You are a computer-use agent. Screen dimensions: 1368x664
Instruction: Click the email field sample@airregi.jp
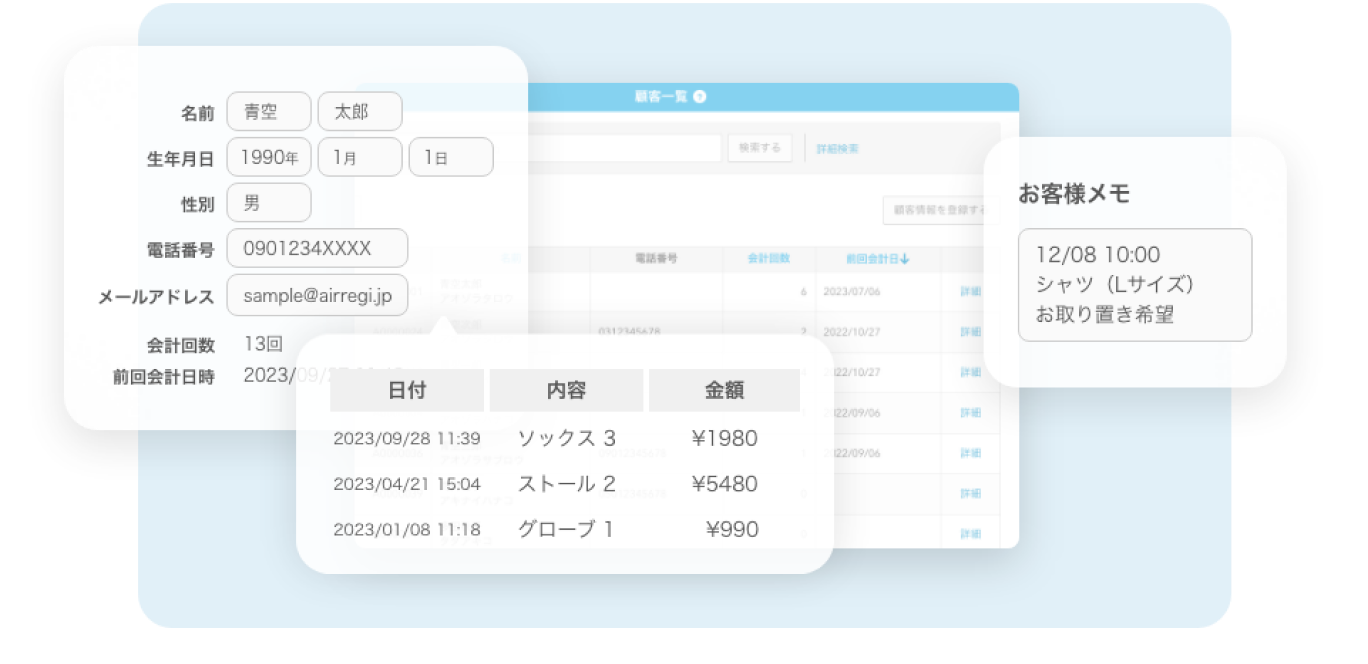click(317, 295)
